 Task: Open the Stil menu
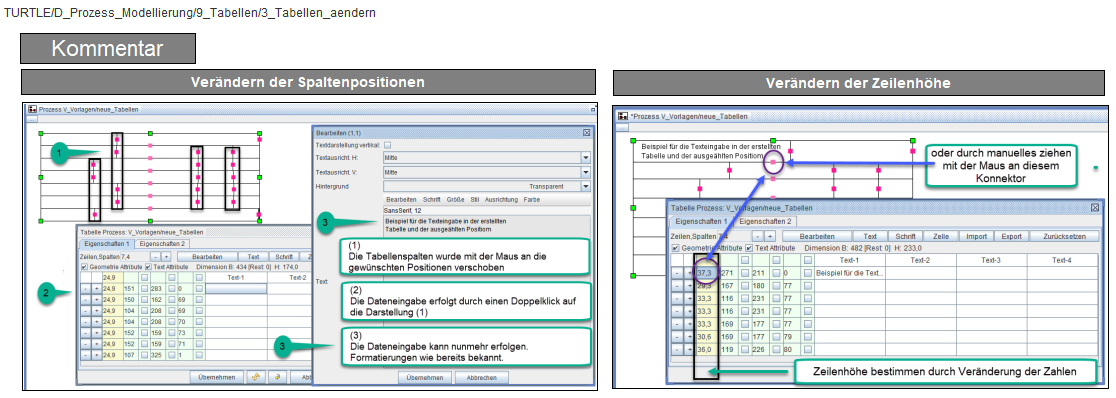coord(475,199)
